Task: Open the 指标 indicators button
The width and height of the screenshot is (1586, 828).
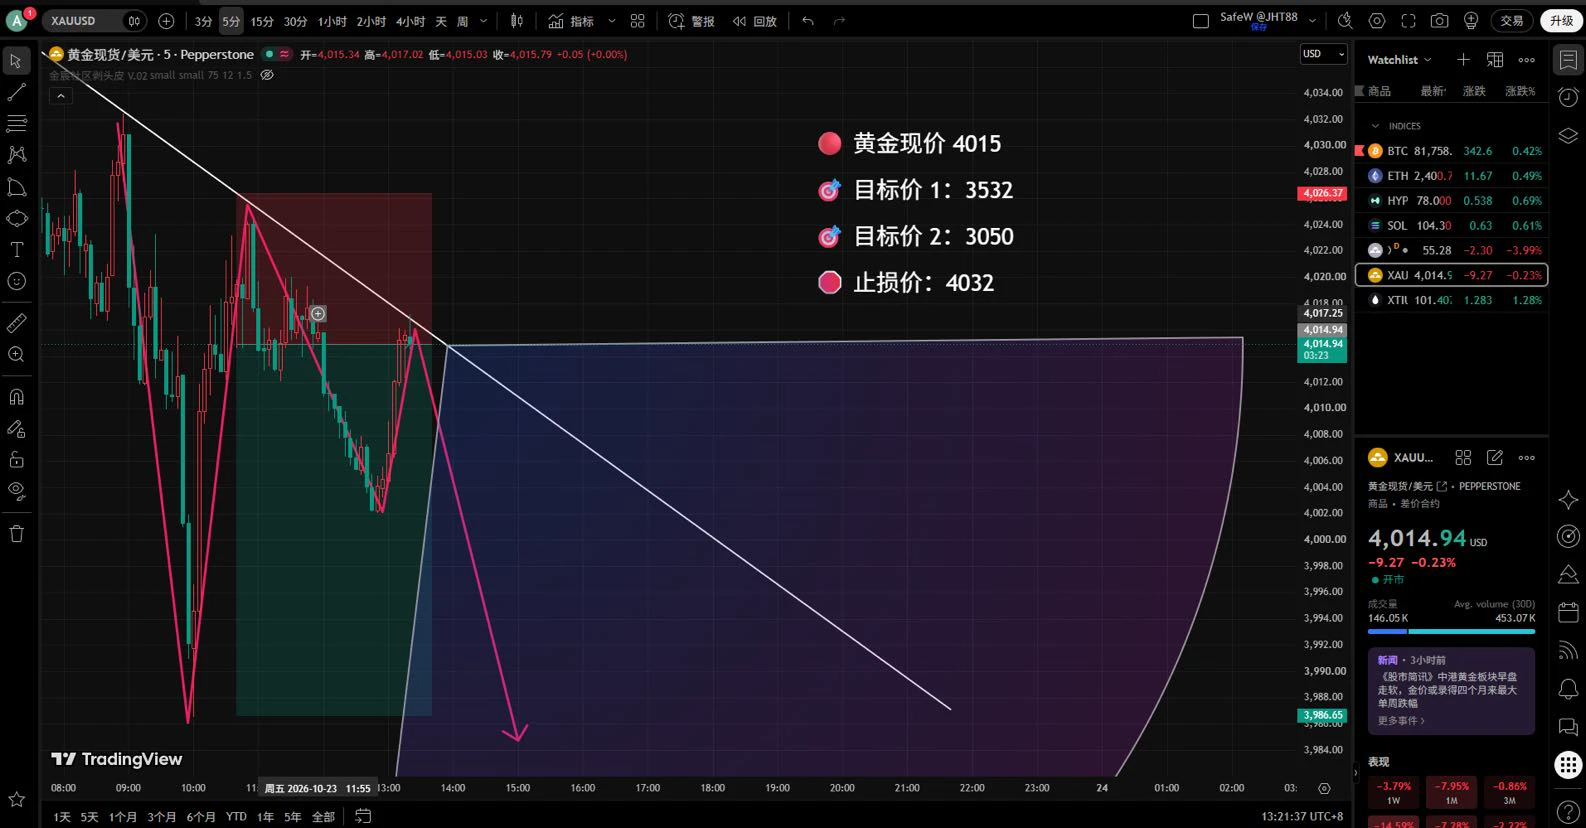Action: 571,21
